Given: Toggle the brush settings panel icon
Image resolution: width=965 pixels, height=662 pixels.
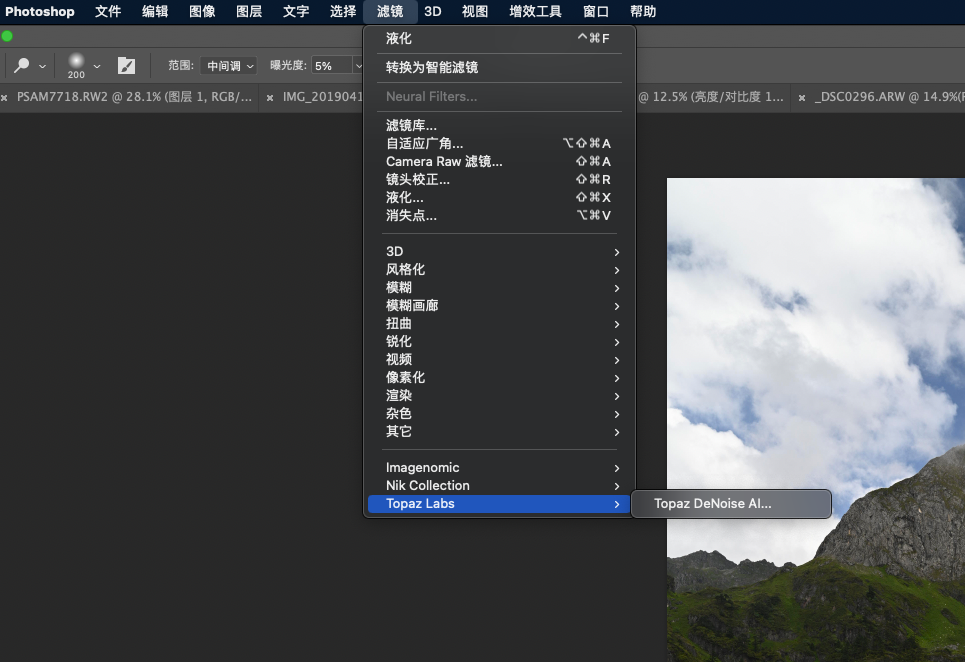Looking at the screenshot, I should [126, 65].
